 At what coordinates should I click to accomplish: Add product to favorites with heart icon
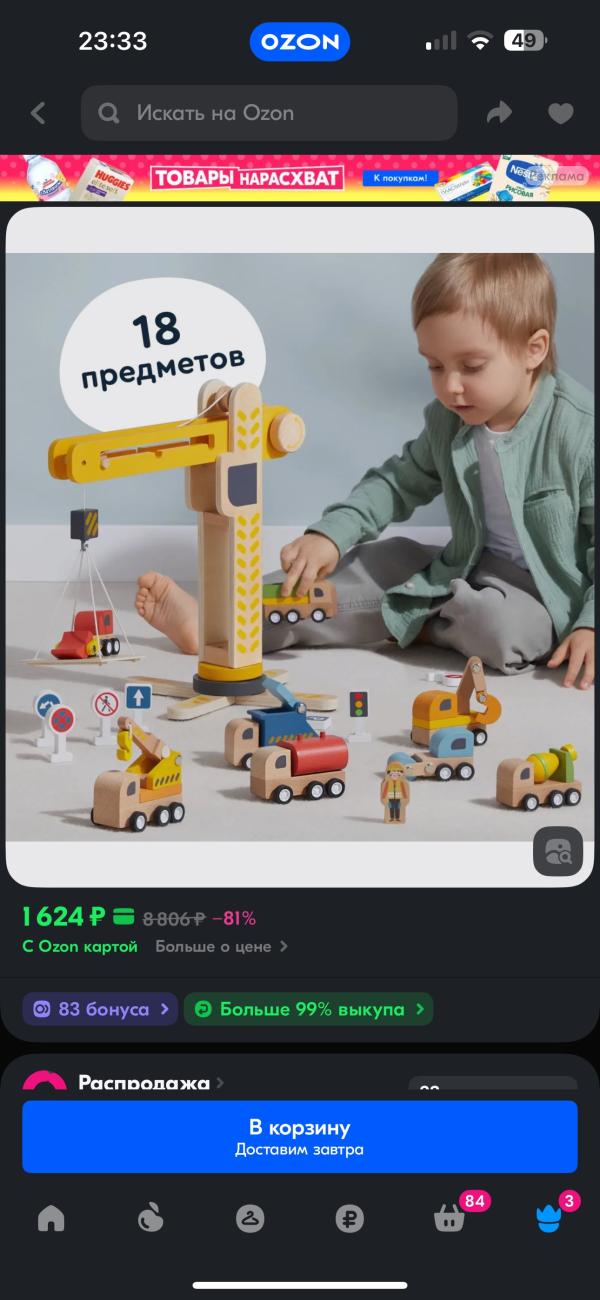tap(561, 113)
